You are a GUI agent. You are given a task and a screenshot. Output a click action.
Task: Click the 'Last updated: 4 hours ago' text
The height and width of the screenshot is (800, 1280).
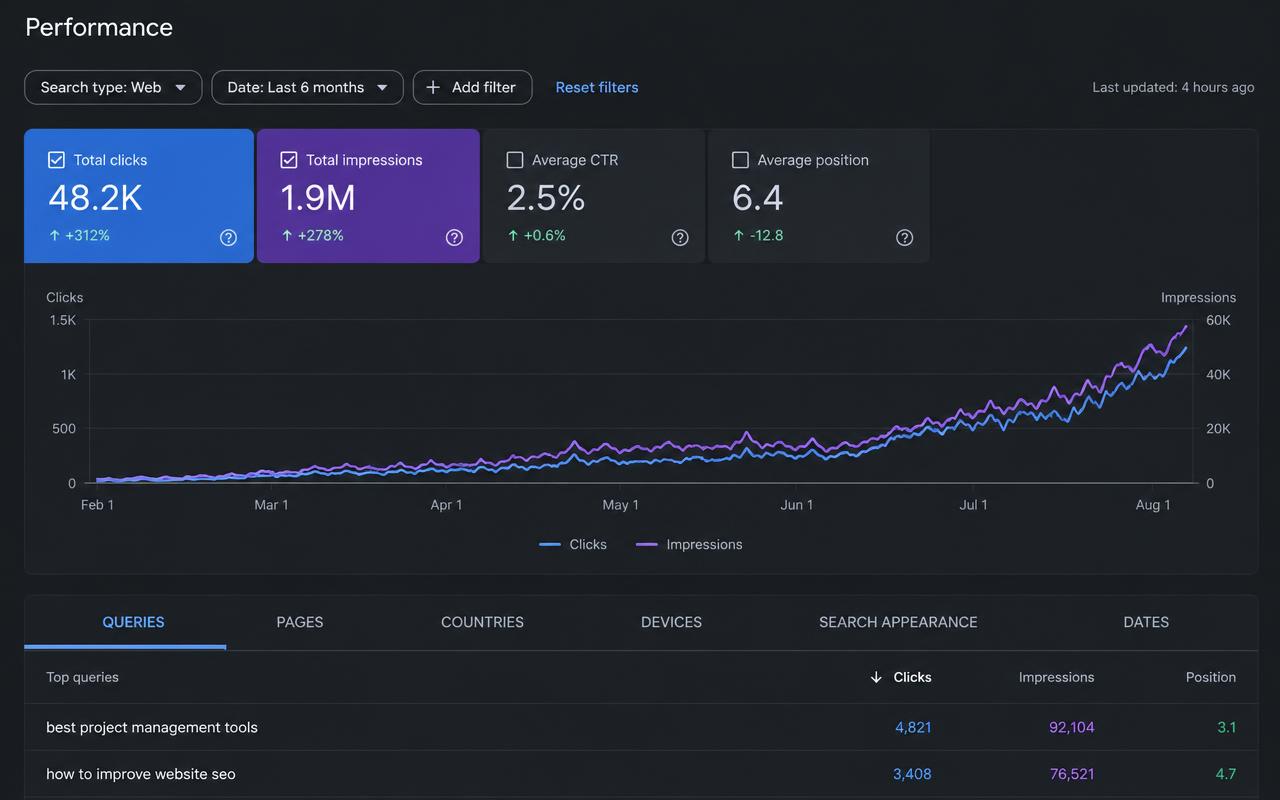pyautogui.click(x=1173, y=87)
